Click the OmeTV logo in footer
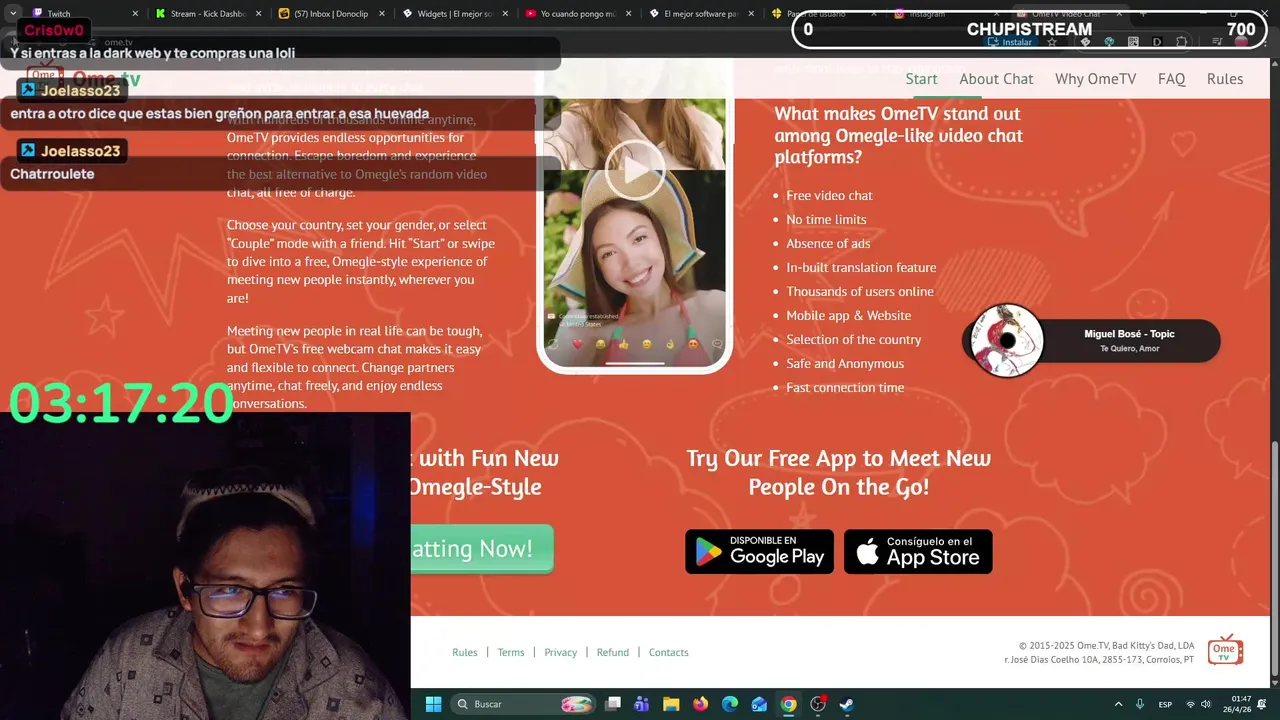This screenshot has height=720, width=1280. tap(1225, 650)
